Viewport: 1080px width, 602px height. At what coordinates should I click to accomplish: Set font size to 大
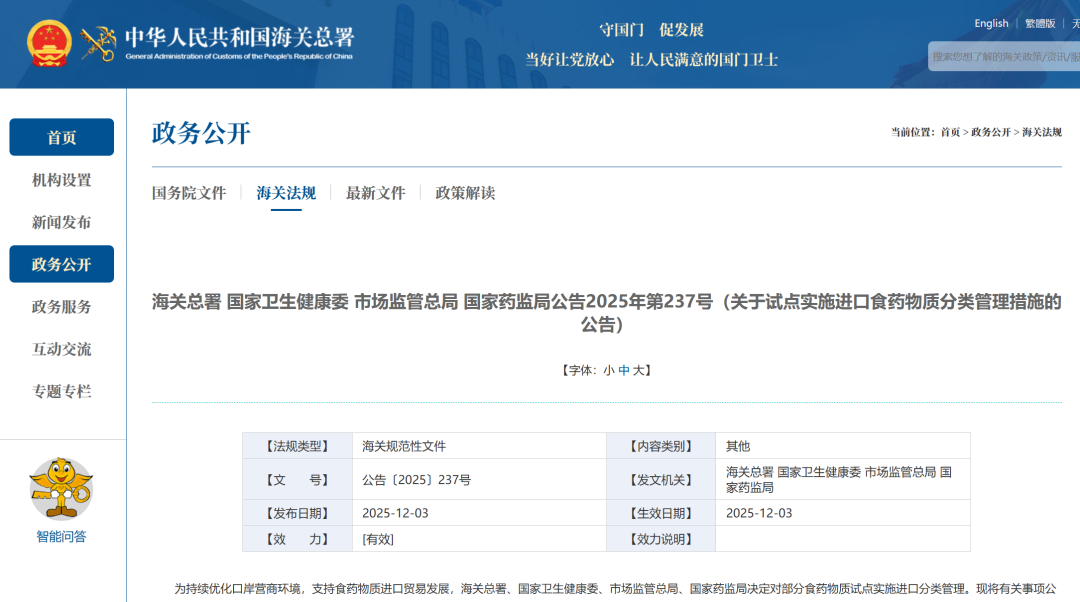(639, 370)
